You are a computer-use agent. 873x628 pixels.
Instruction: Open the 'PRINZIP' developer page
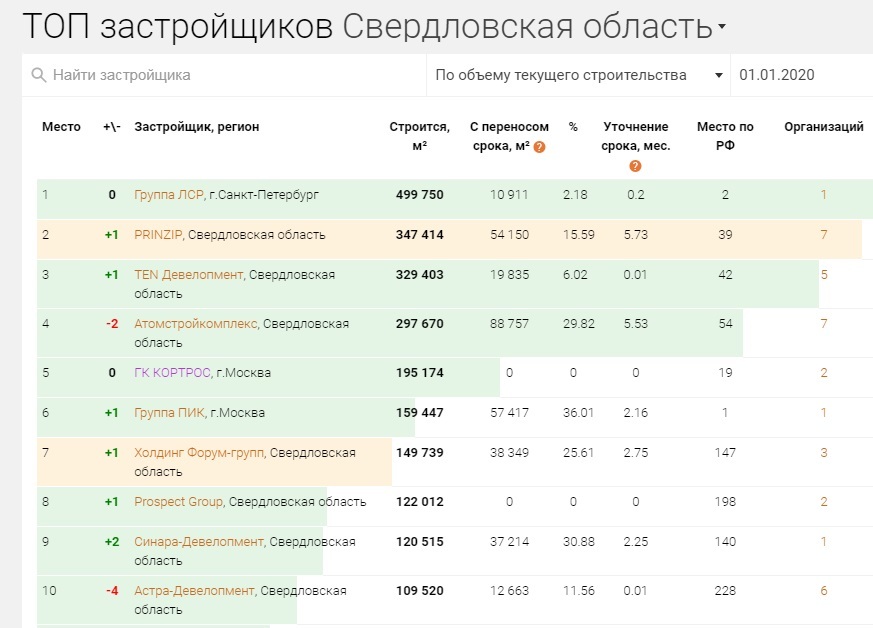(x=159, y=235)
